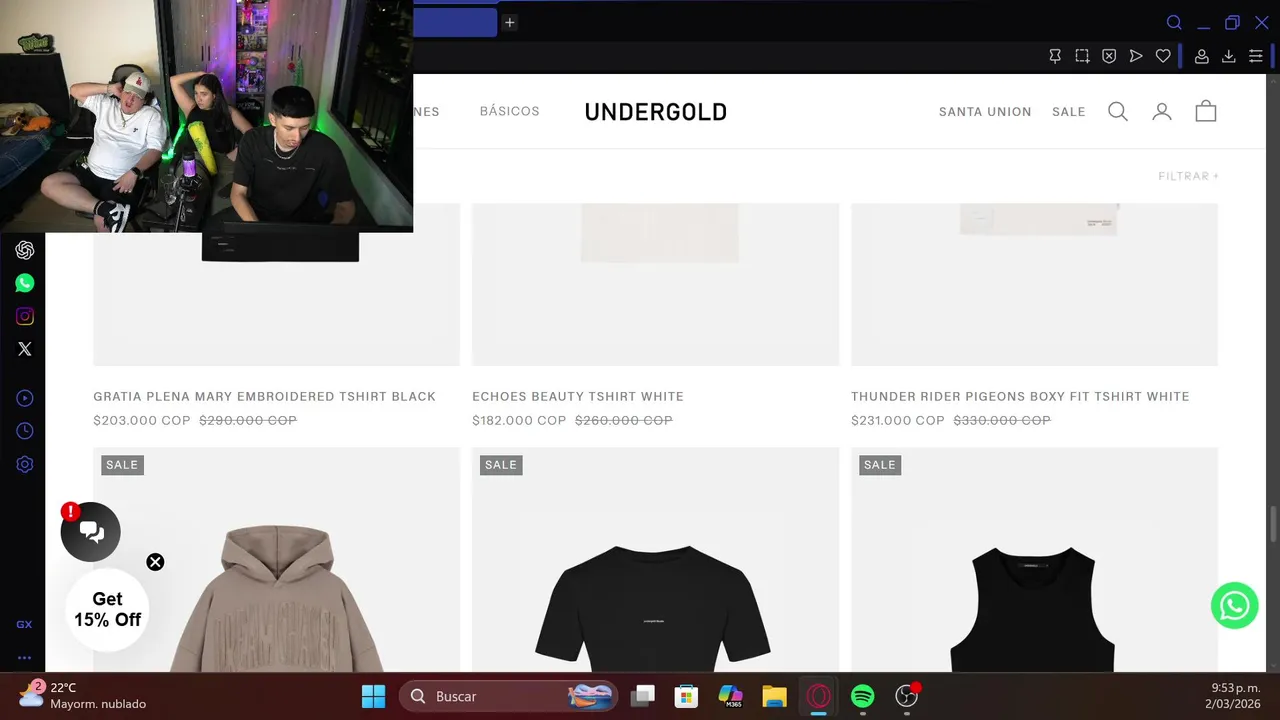Open the browser downloads icon
Viewport: 1280px width, 720px height.
point(1229,56)
